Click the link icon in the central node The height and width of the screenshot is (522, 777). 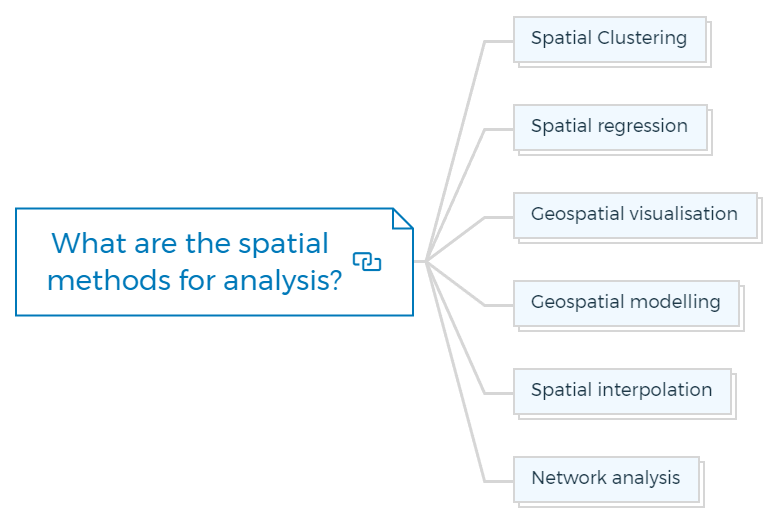367,261
